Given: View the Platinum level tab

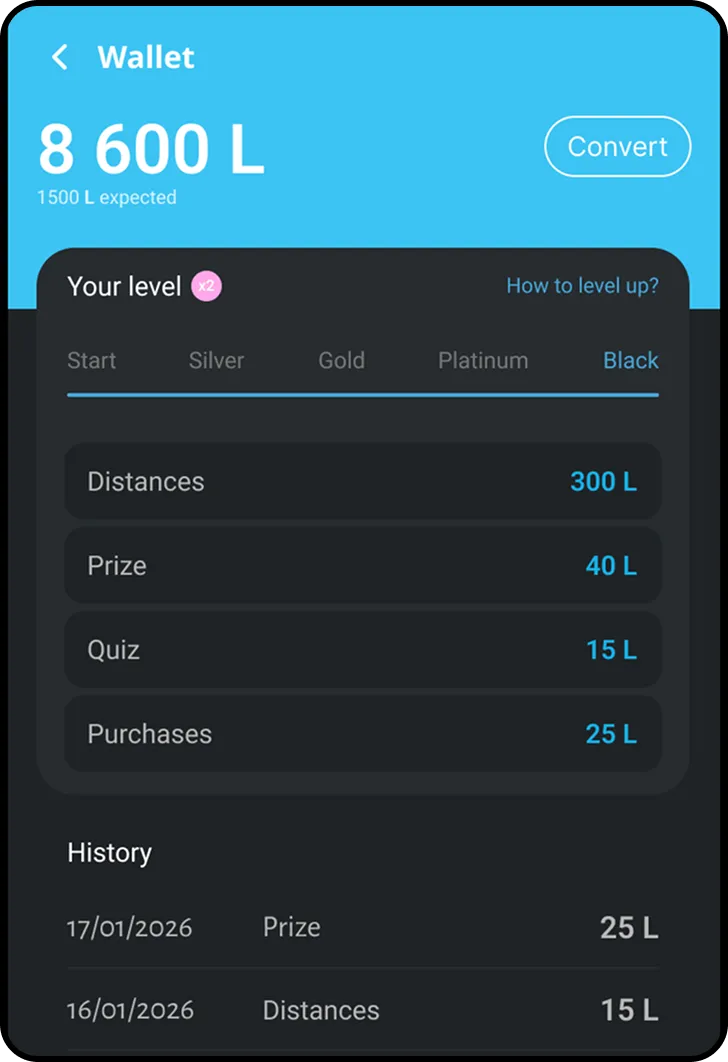Looking at the screenshot, I should click(483, 360).
